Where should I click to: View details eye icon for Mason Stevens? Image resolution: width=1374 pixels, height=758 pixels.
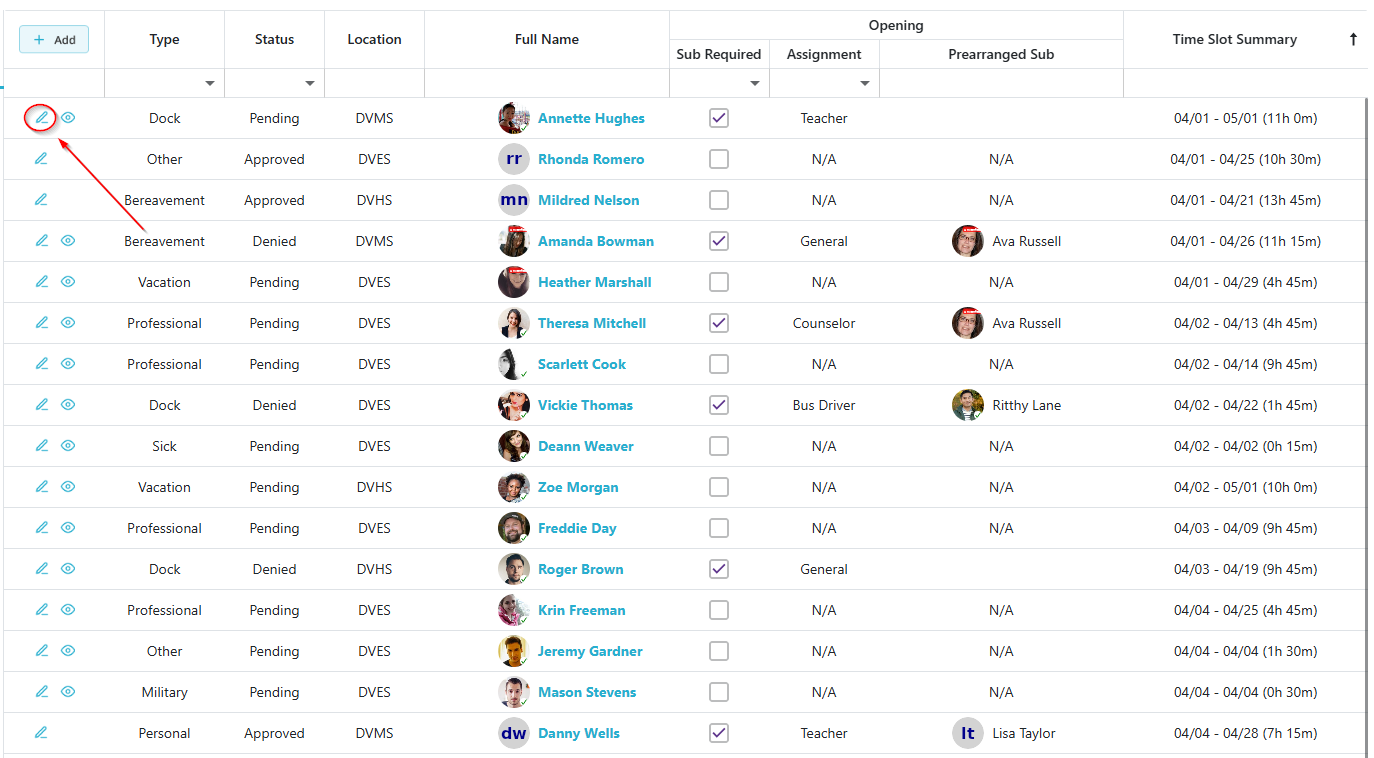[68, 692]
